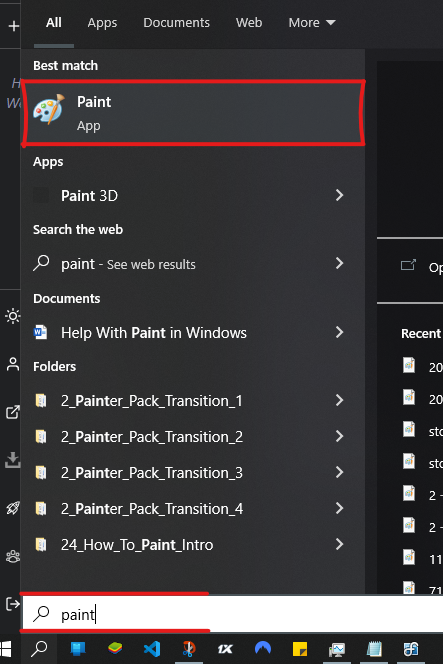Viewport: 443px width, 664px height.
Task: Open Visual Studio Code from the taskbar
Action: point(152,649)
